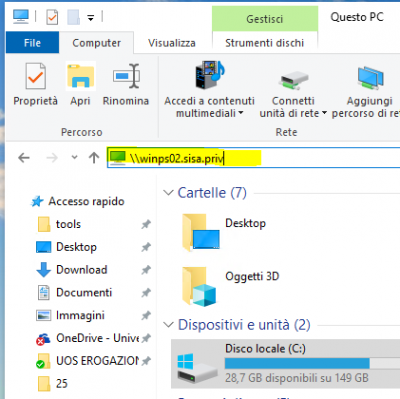This screenshot has width=400, height=399.
Task: Go back with the left arrow
Action: [24, 158]
